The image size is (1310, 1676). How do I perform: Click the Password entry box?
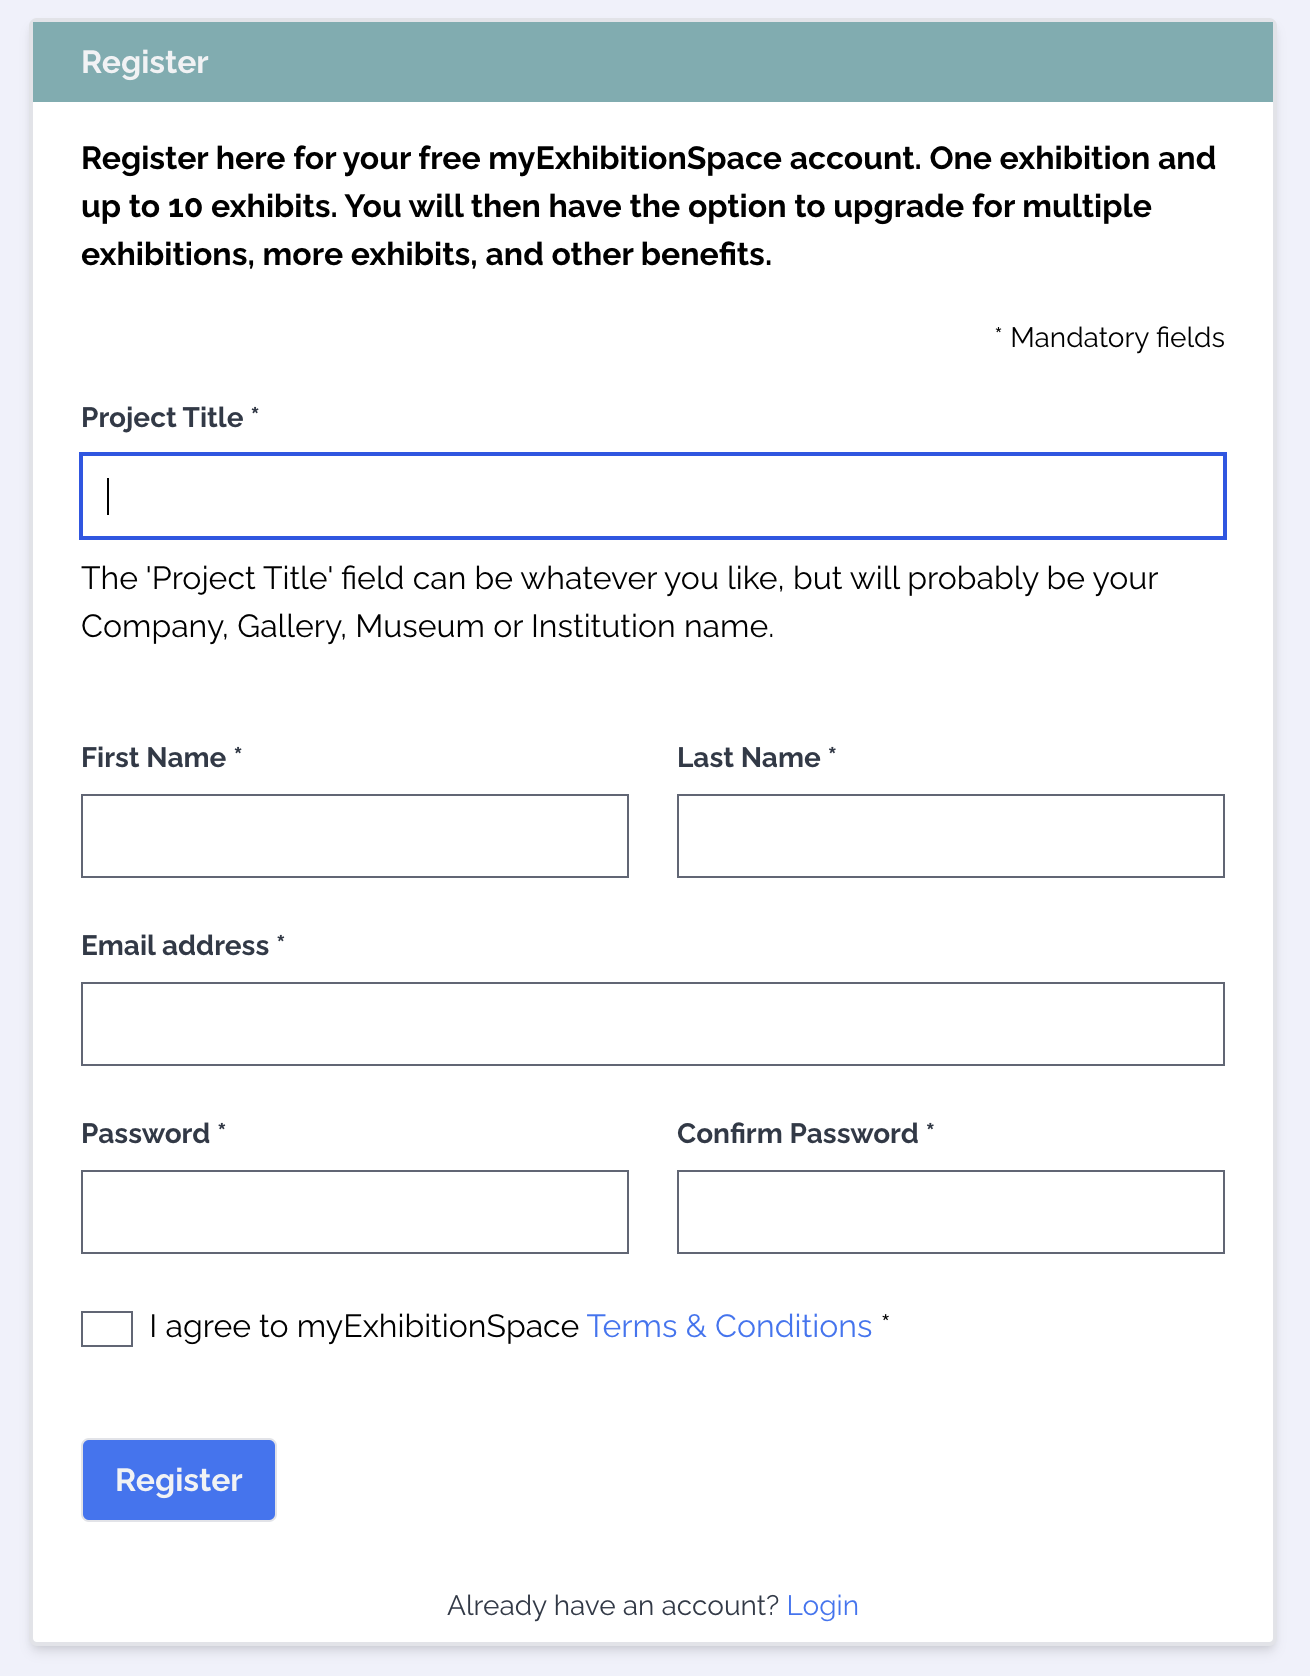[354, 1212]
